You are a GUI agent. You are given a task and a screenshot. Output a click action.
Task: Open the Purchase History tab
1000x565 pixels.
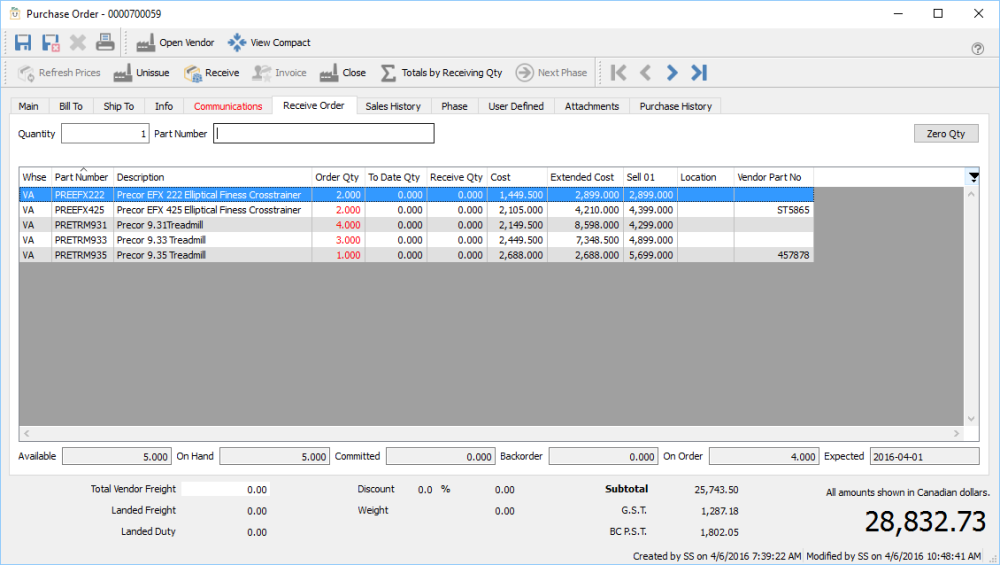(675, 106)
